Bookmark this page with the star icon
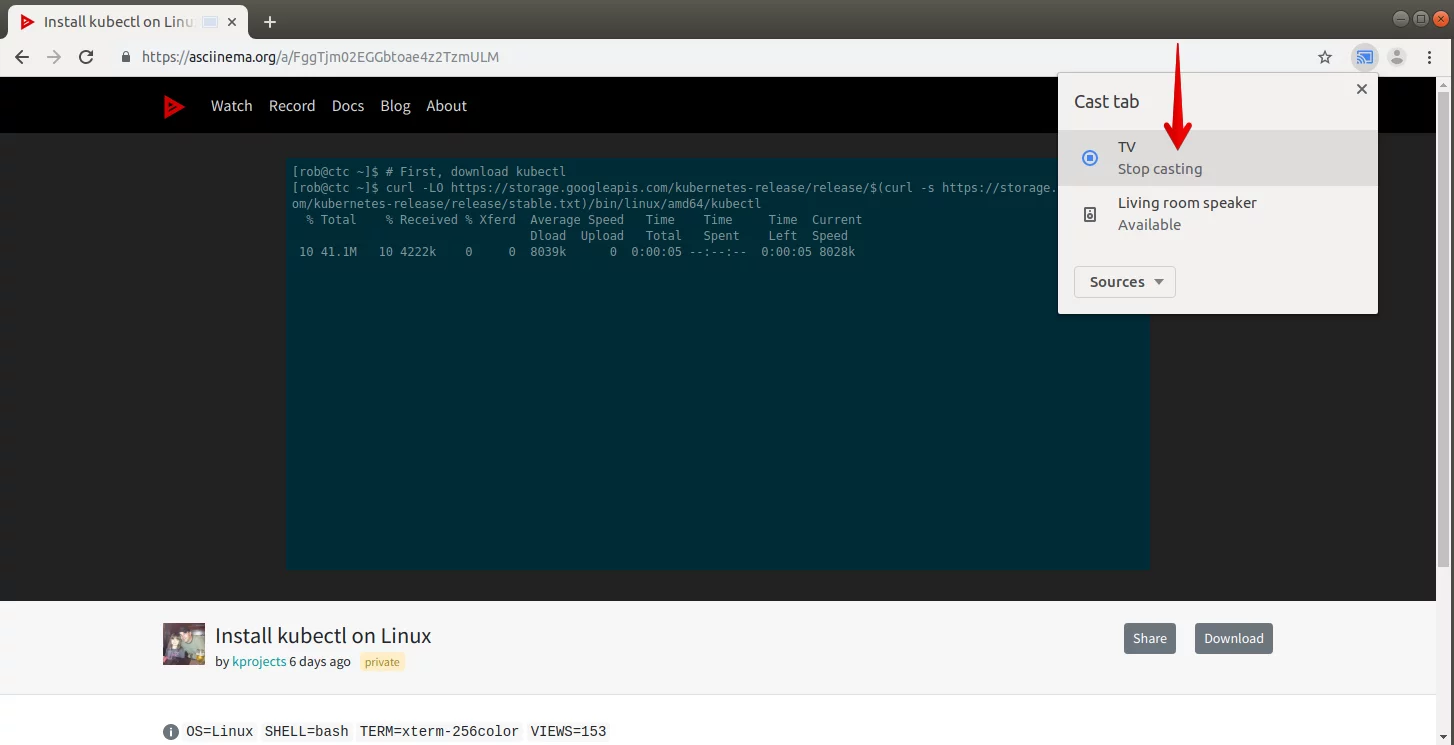The image size is (1454, 745). pos(1325,57)
